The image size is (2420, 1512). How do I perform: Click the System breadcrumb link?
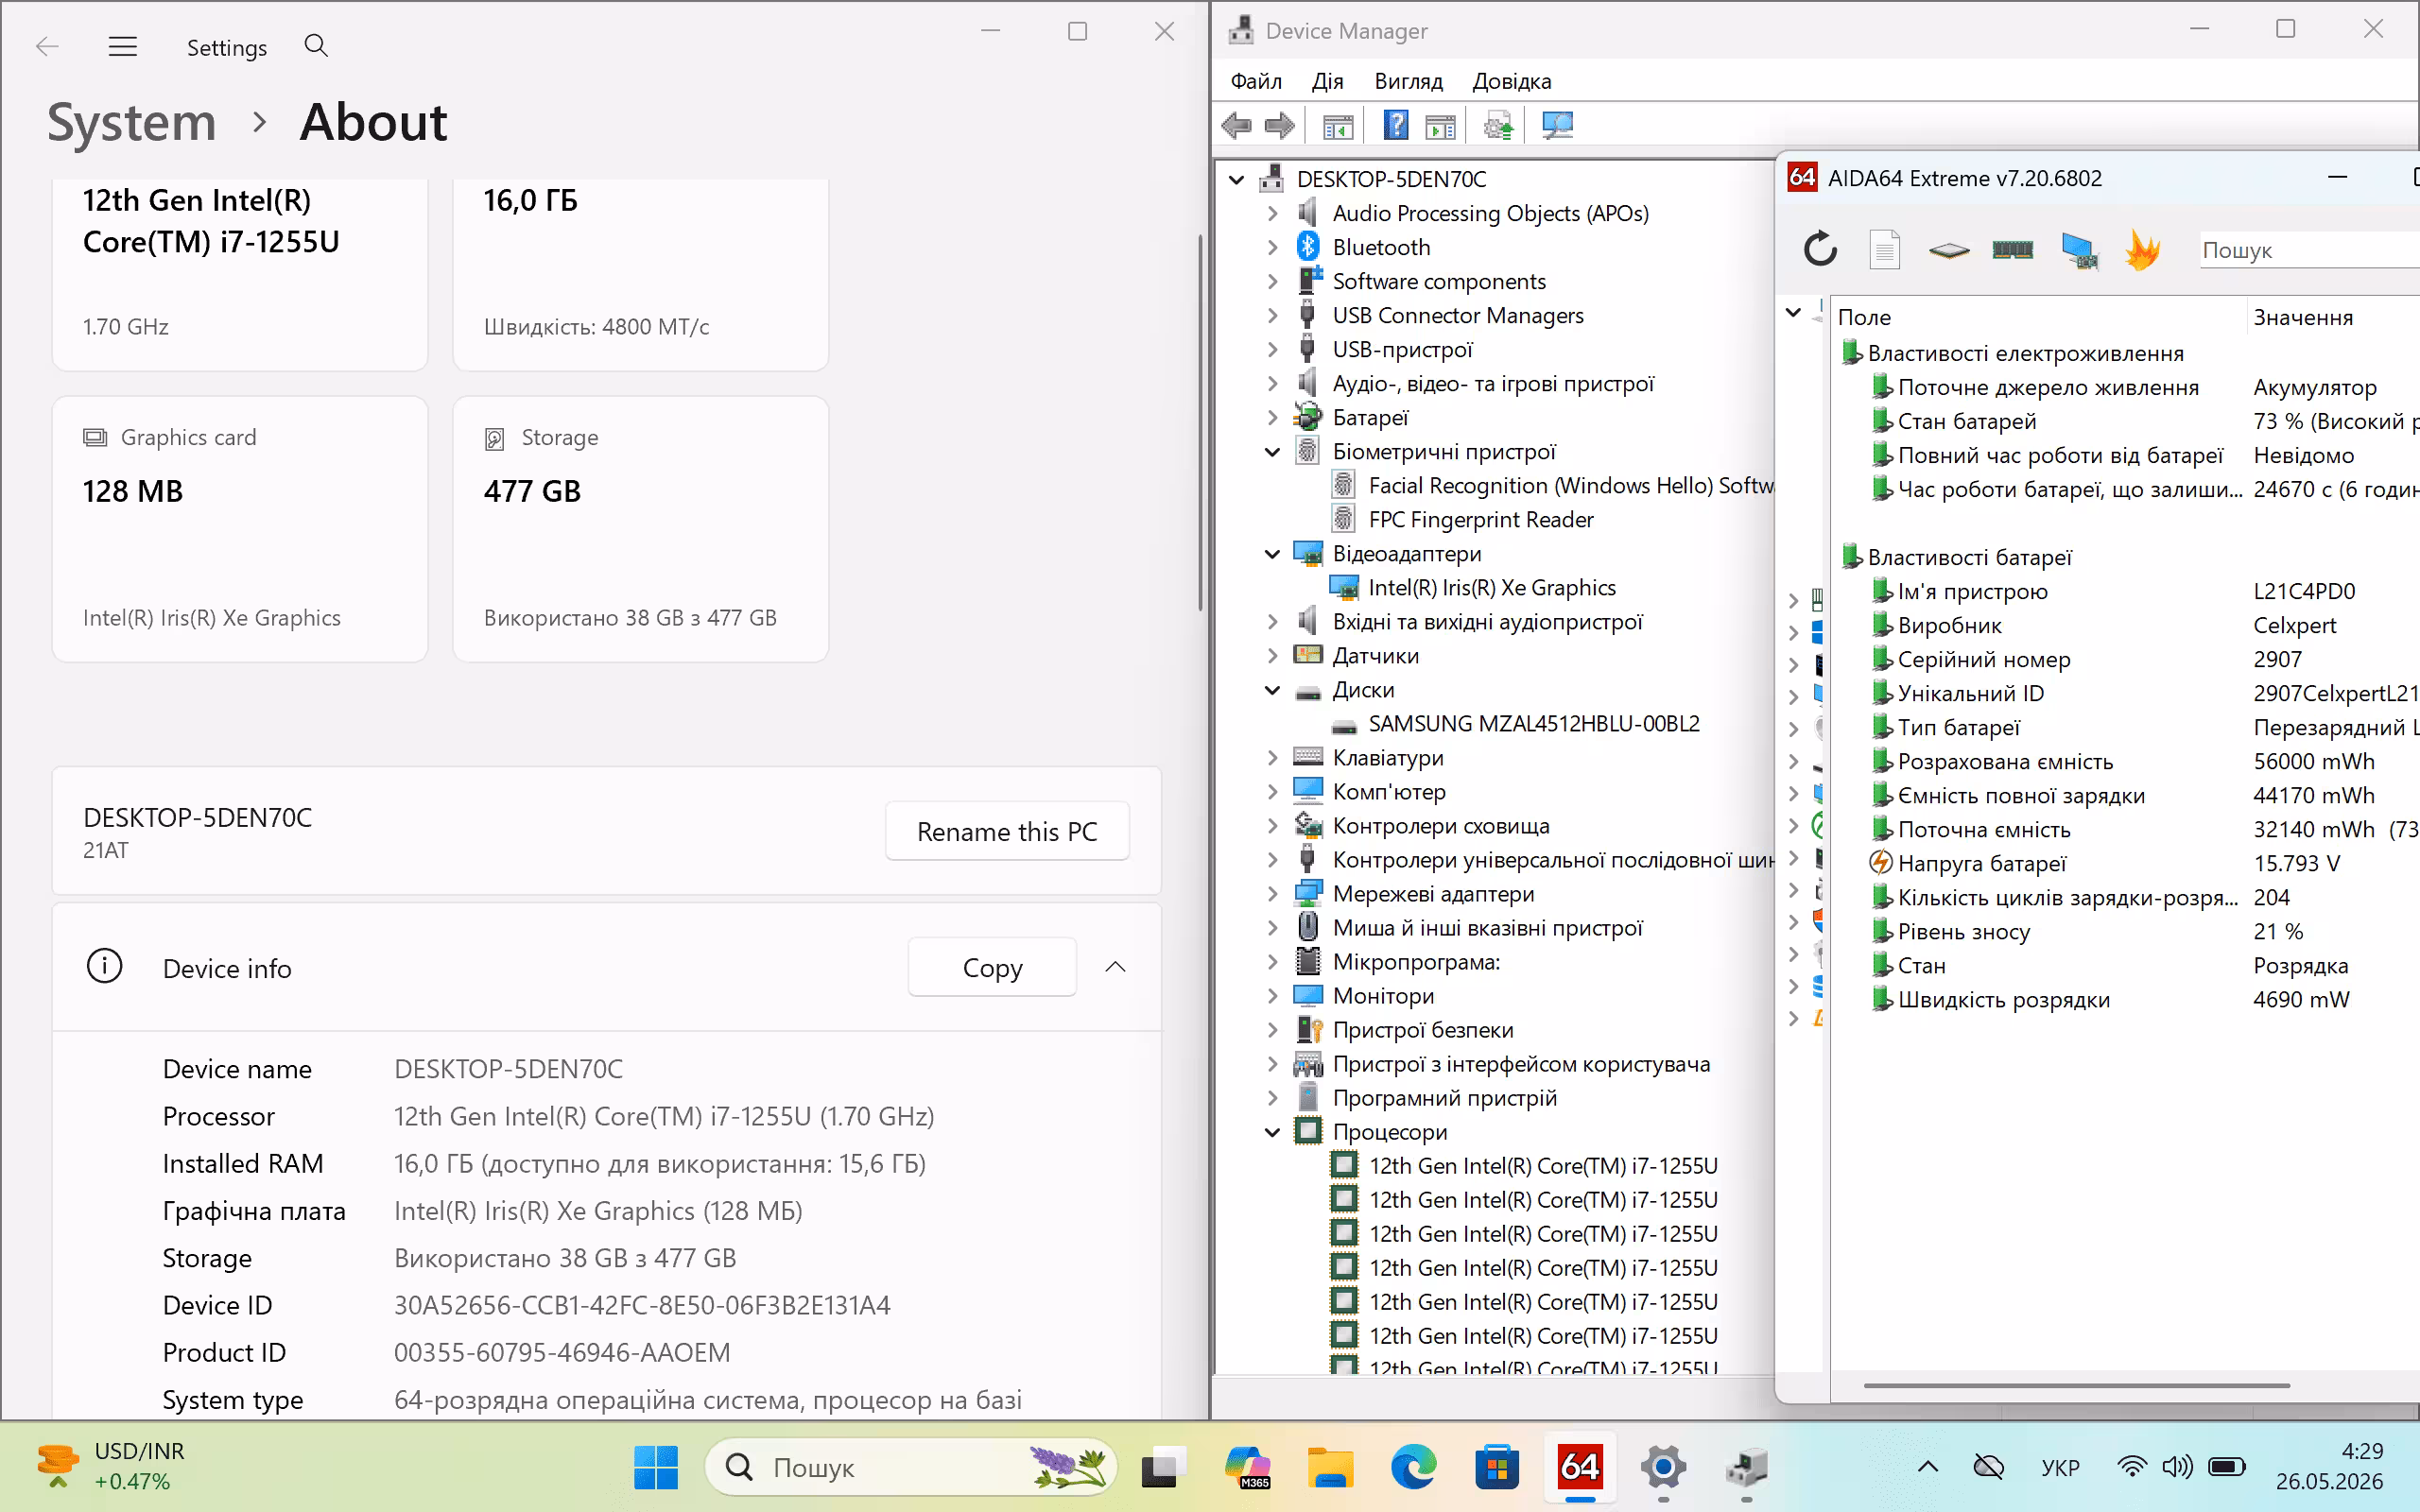click(132, 122)
